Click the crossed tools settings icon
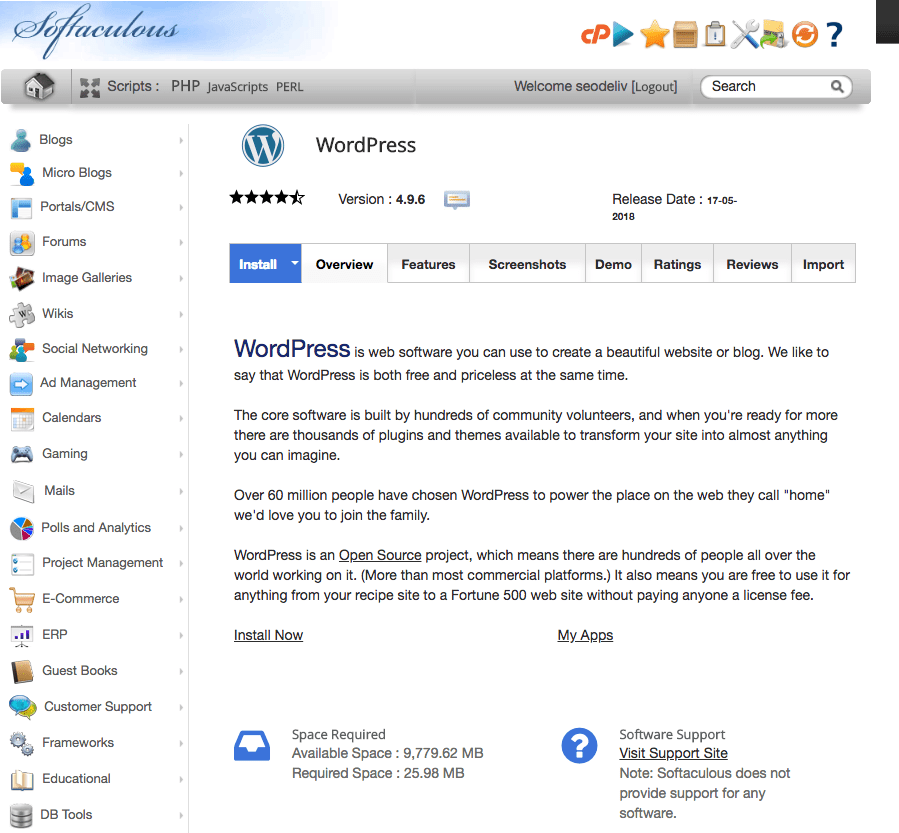Image resolution: width=899 pixels, height=833 pixels. coord(745,34)
